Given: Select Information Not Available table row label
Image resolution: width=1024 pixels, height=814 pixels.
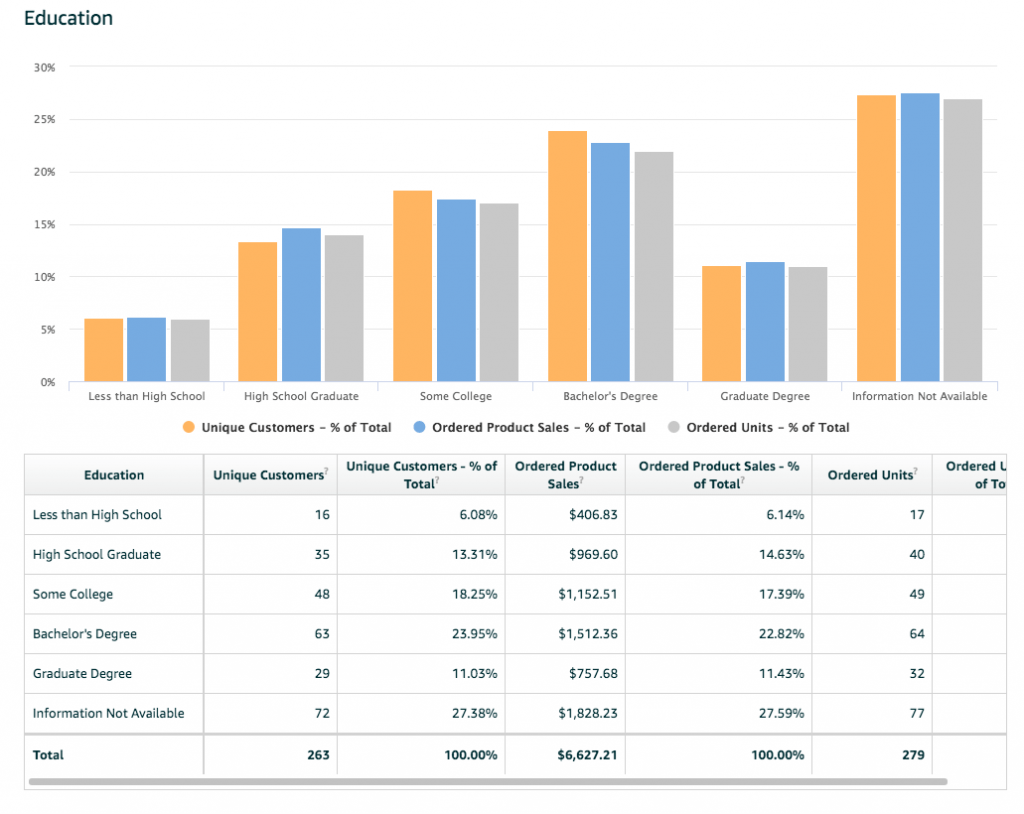Looking at the screenshot, I should (x=108, y=713).
